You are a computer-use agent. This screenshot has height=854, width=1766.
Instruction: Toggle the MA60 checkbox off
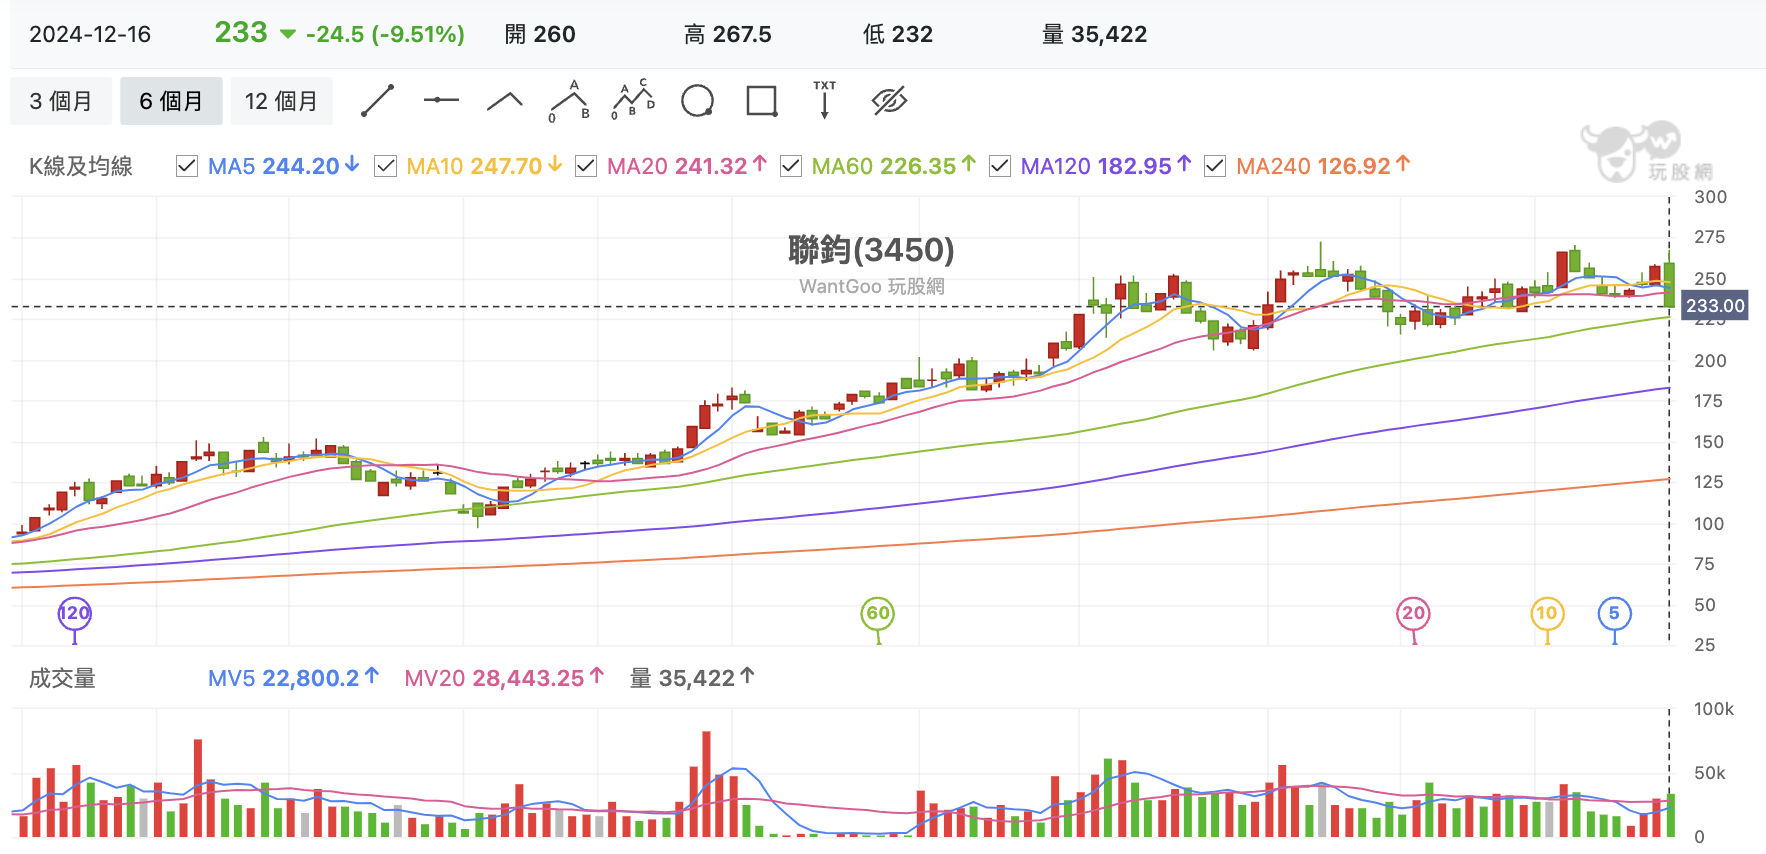coord(790,166)
